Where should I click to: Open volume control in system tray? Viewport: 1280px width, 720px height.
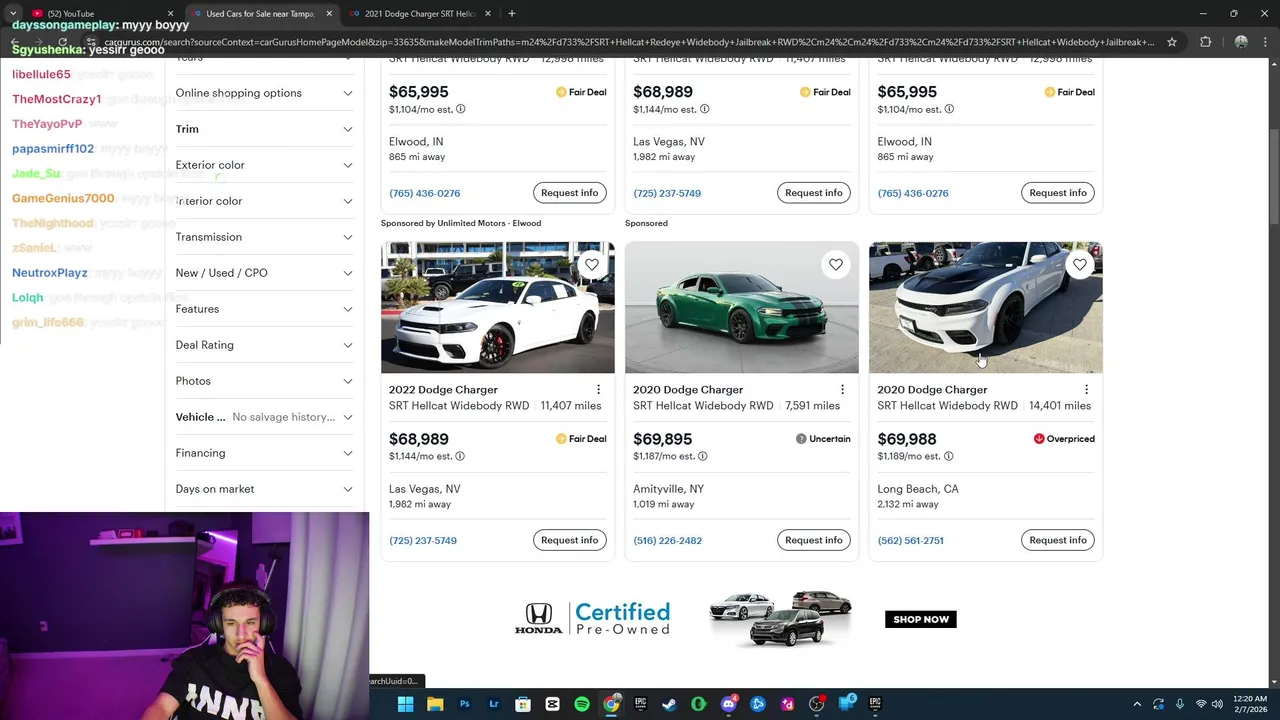(1217, 704)
